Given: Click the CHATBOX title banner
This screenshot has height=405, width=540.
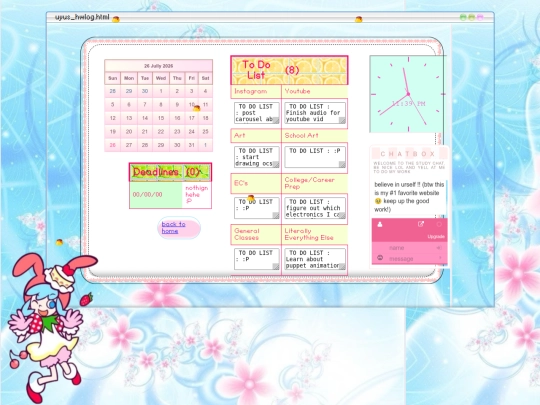Looking at the screenshot, I should 408,154.
